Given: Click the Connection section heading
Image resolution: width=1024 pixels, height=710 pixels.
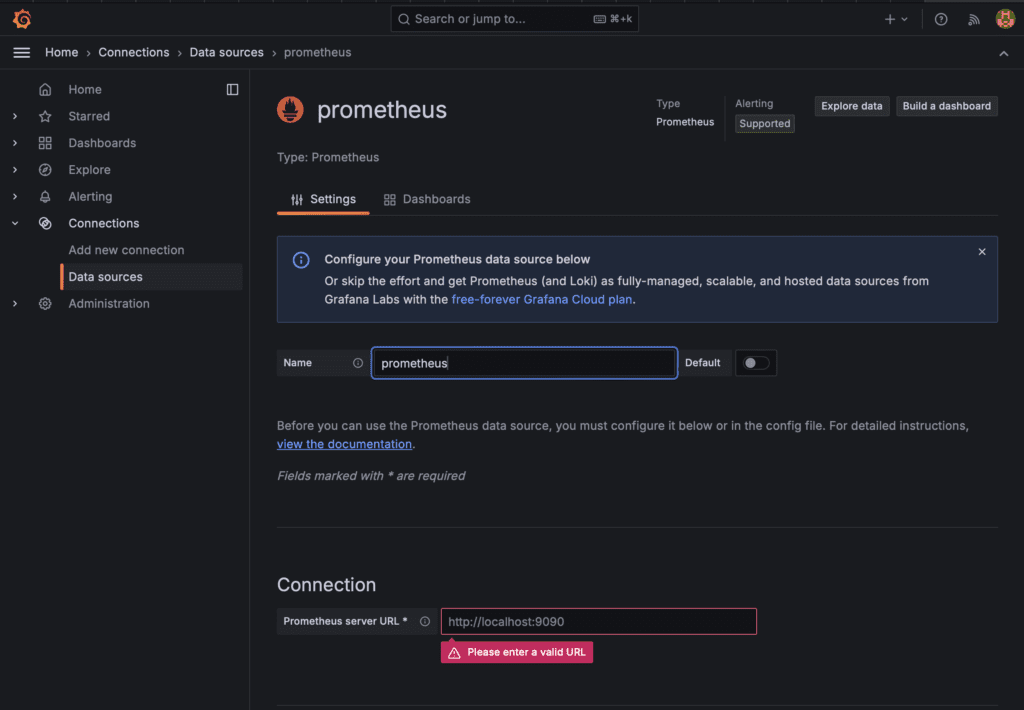Looking at the screenshot, I should click(327, 585).
